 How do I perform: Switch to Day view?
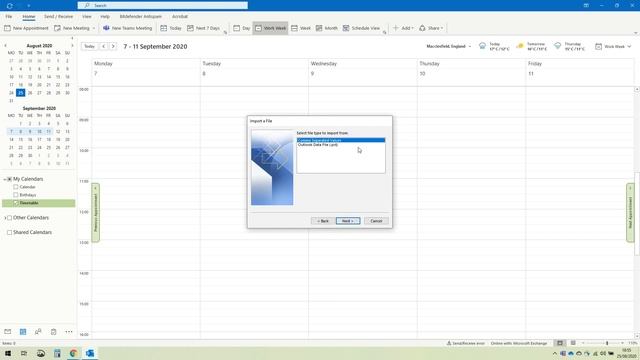pyautogui.click(x=242, y=28)
